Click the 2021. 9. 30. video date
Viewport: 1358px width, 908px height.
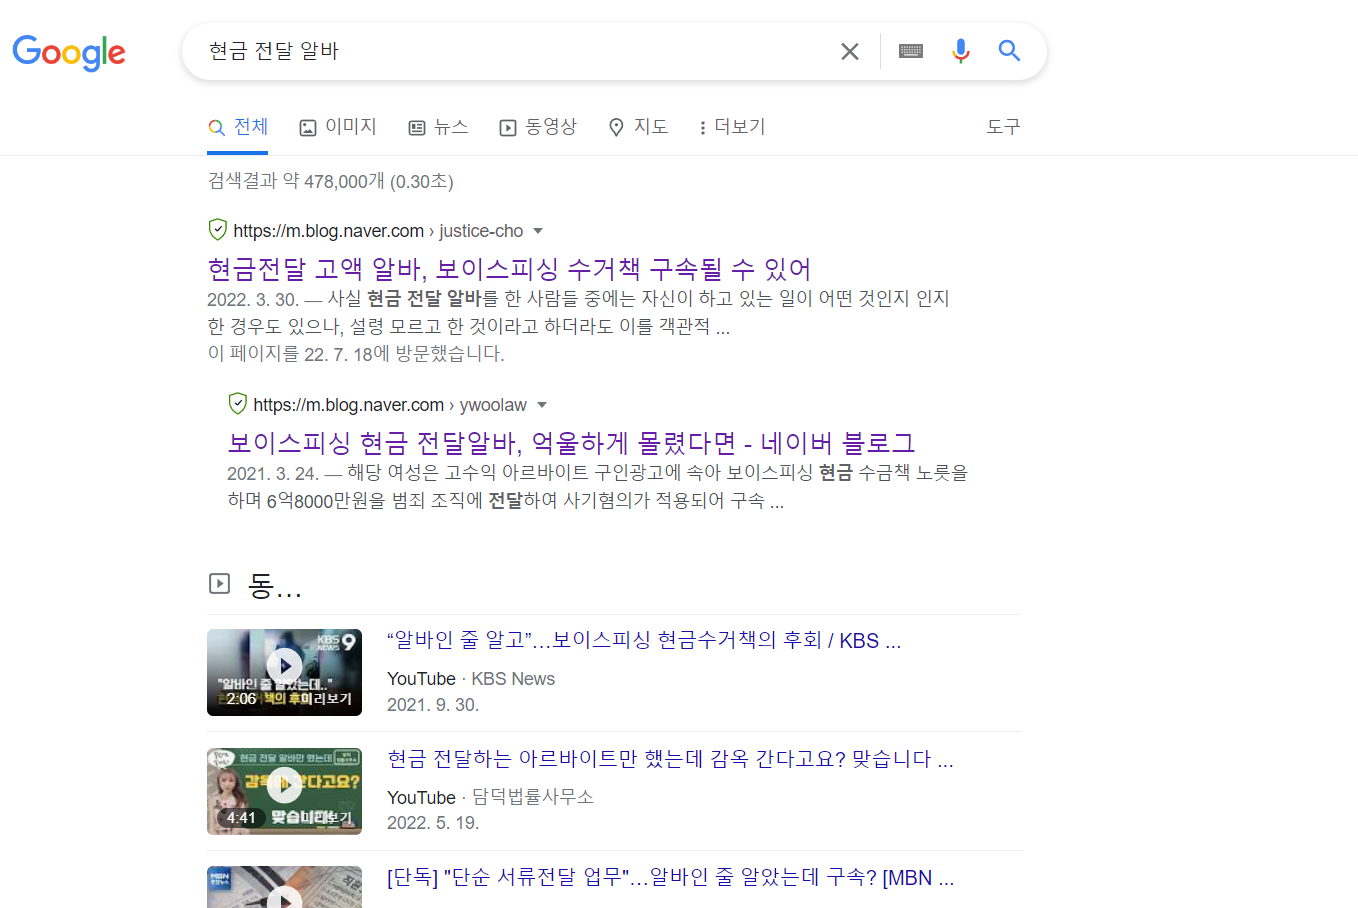click(433, 705)
